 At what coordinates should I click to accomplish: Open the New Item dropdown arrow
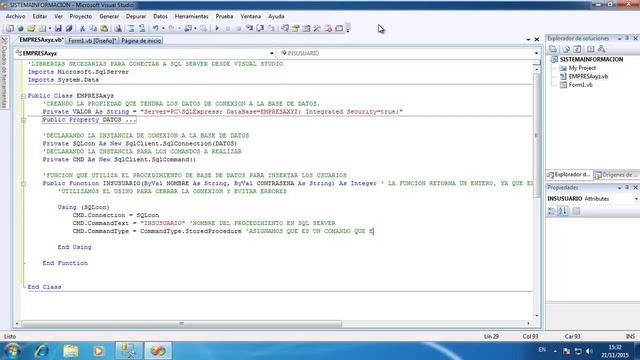point(50,29)
